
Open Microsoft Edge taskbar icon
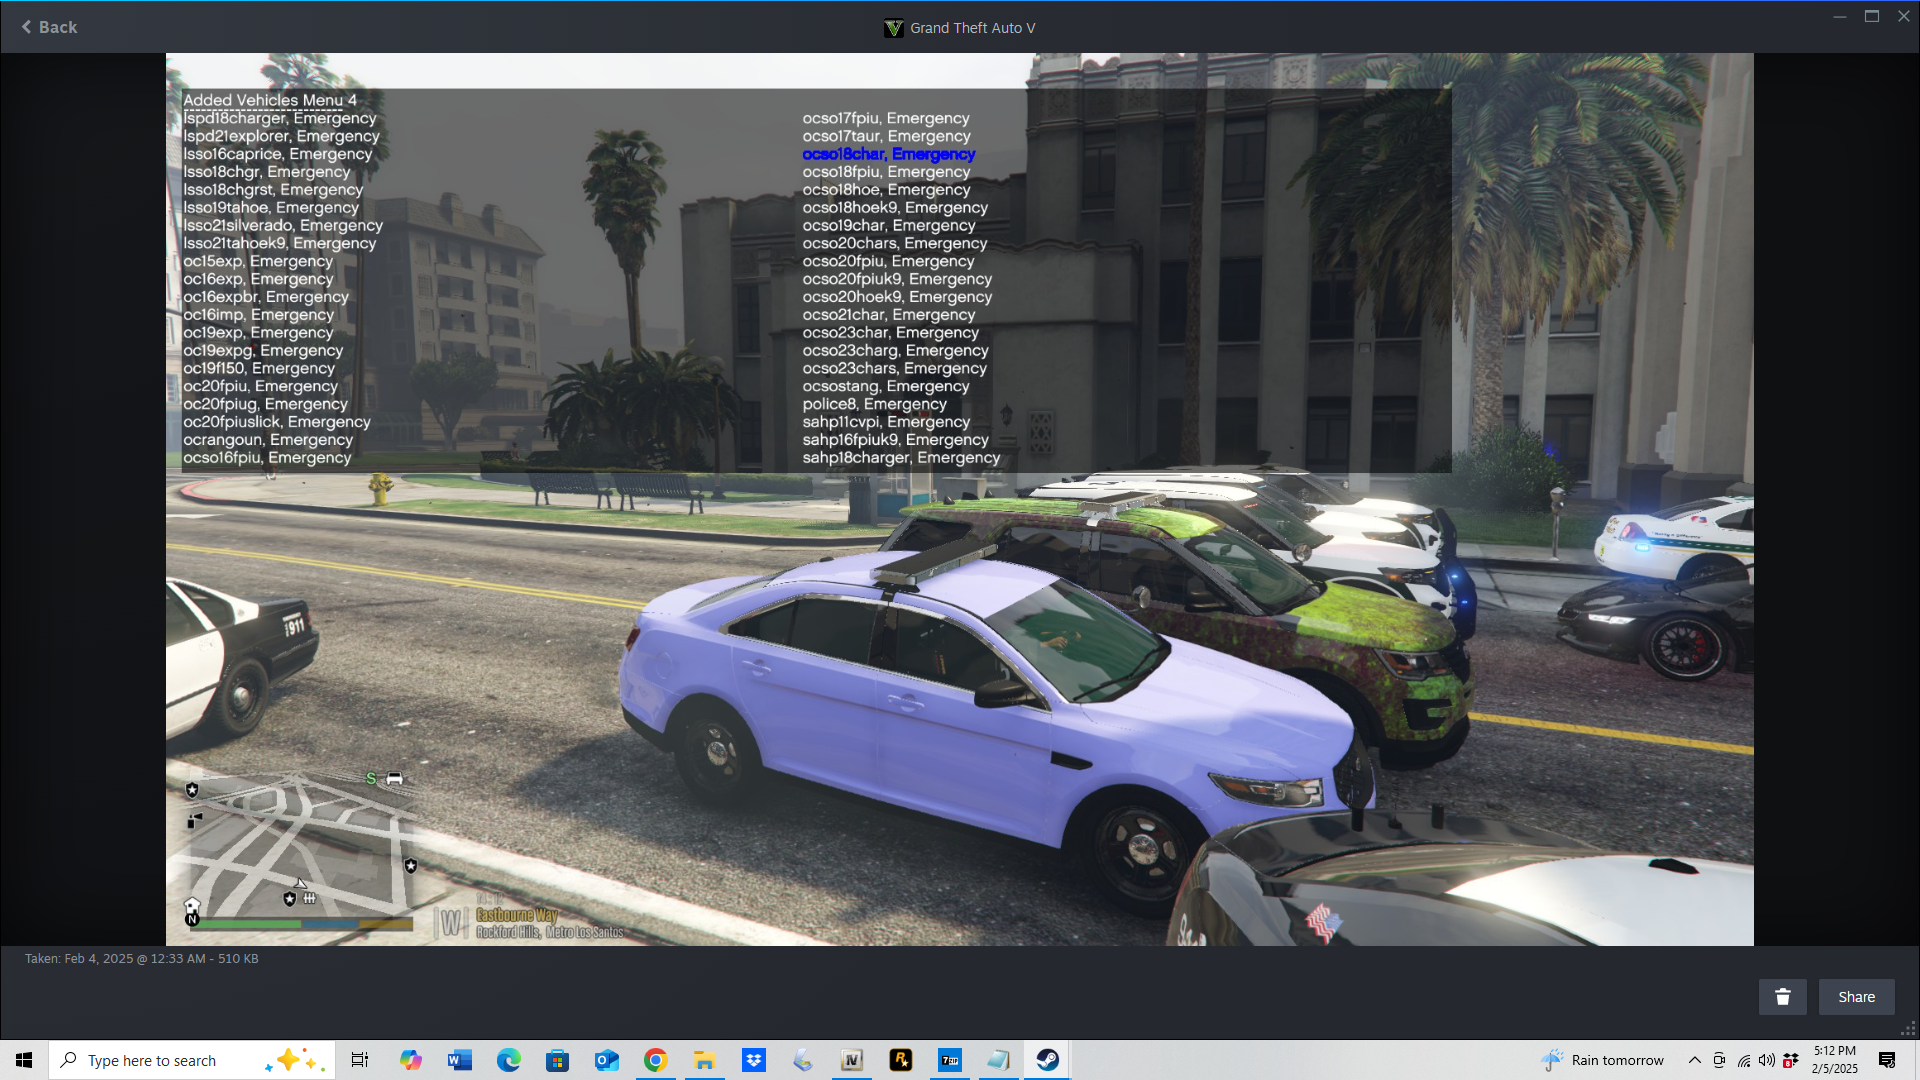(x=508, y=1060)
